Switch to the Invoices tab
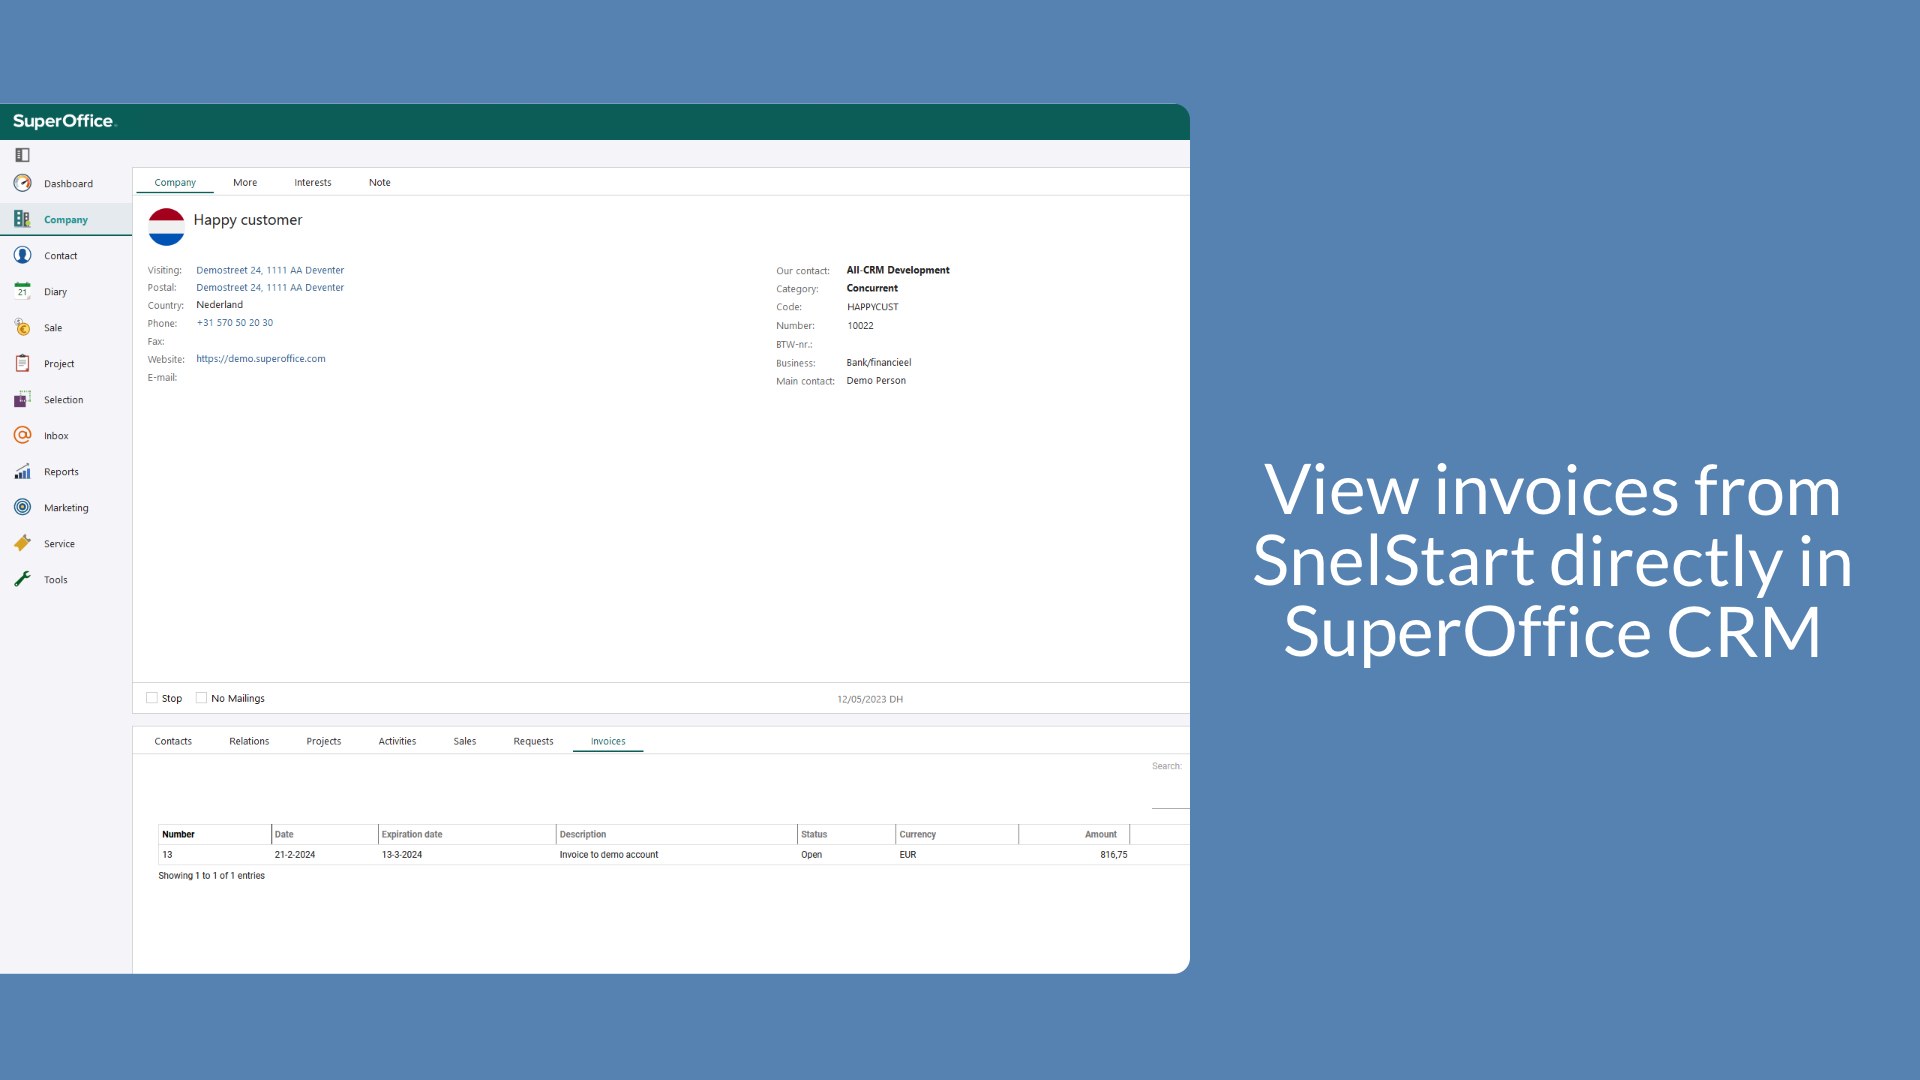1920x1080 pixels. click(608, 740)
